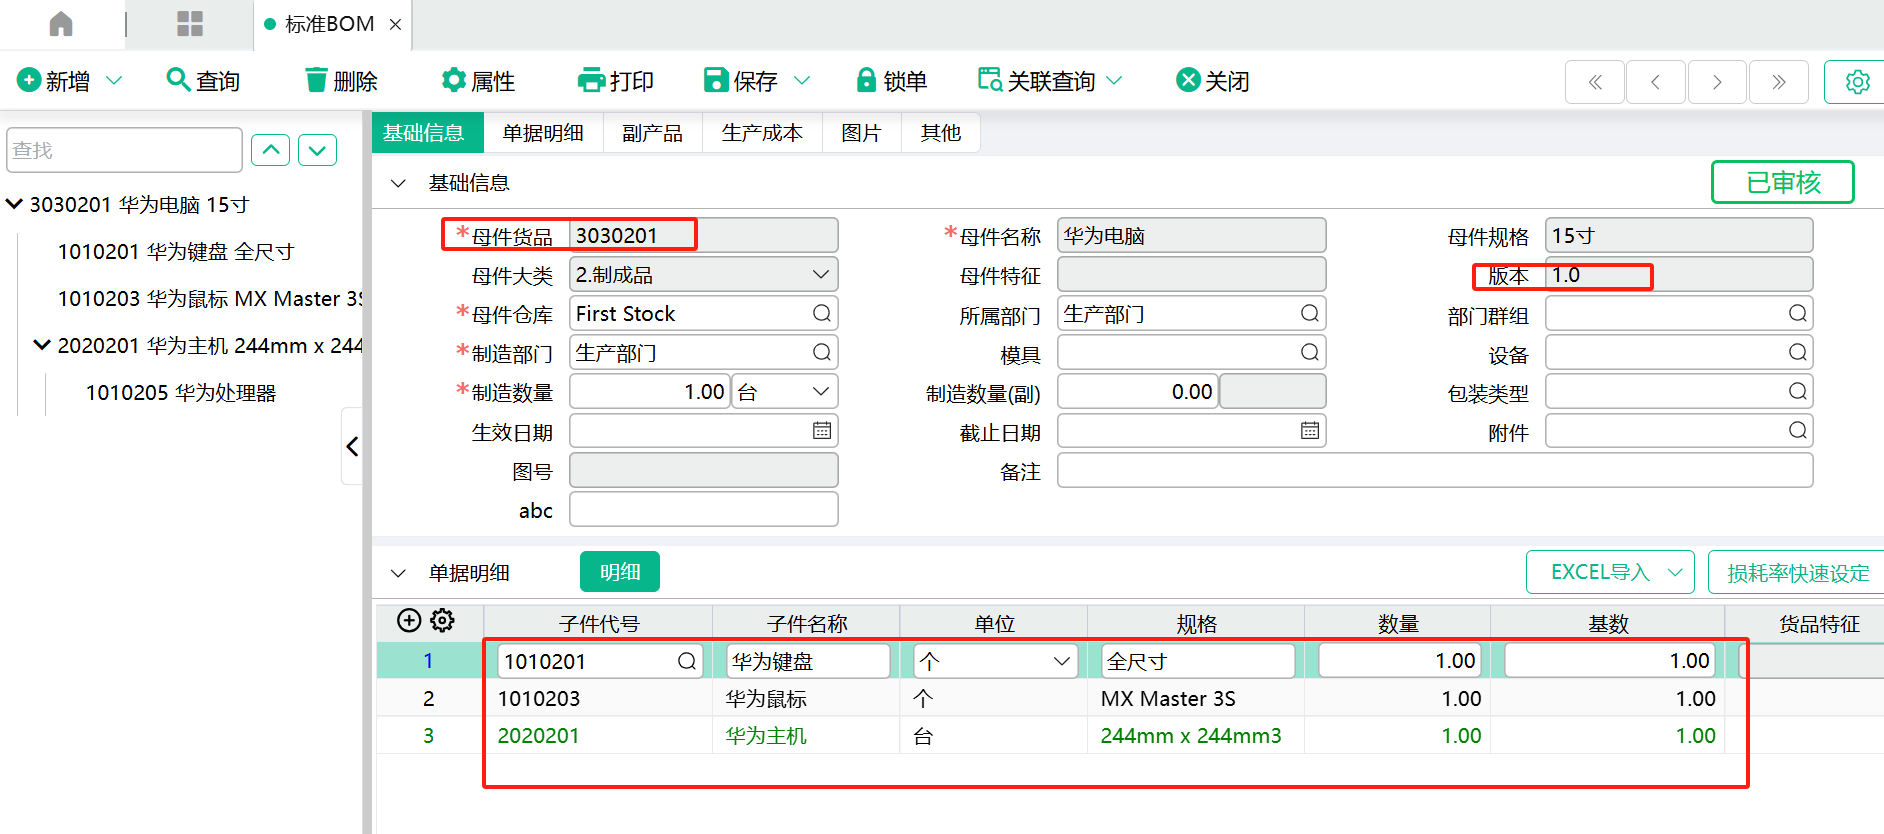Search 子件代号 1010201 with lookup icon
Image resolution: width=1884 pixels, height=834 pixels.
coord(687,661)
